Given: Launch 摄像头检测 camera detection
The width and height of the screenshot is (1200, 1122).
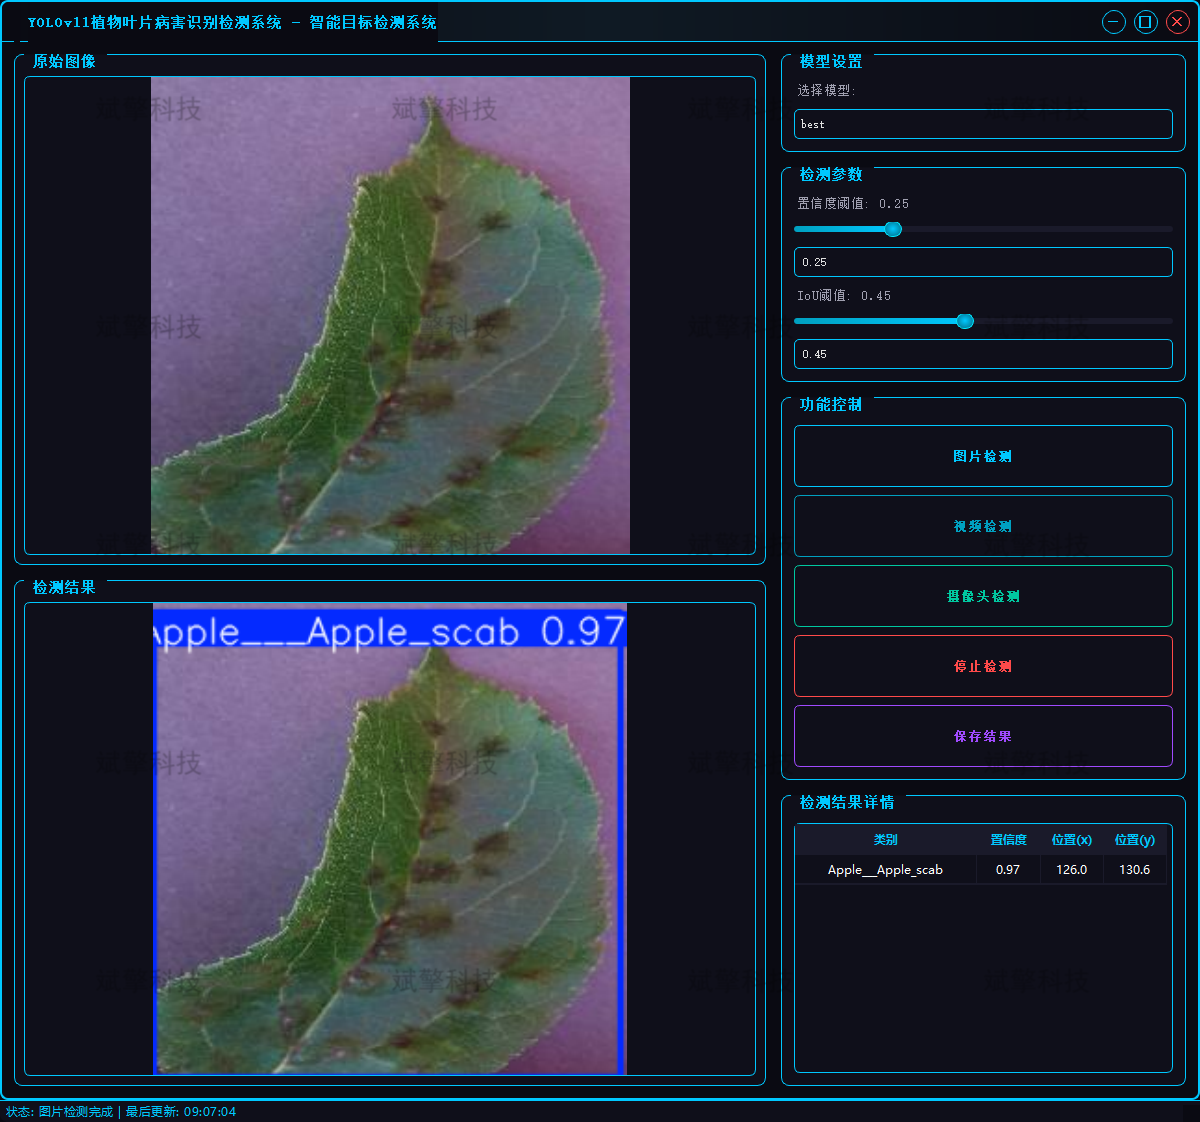Looking at the screenshot, I should pos(983,596).
